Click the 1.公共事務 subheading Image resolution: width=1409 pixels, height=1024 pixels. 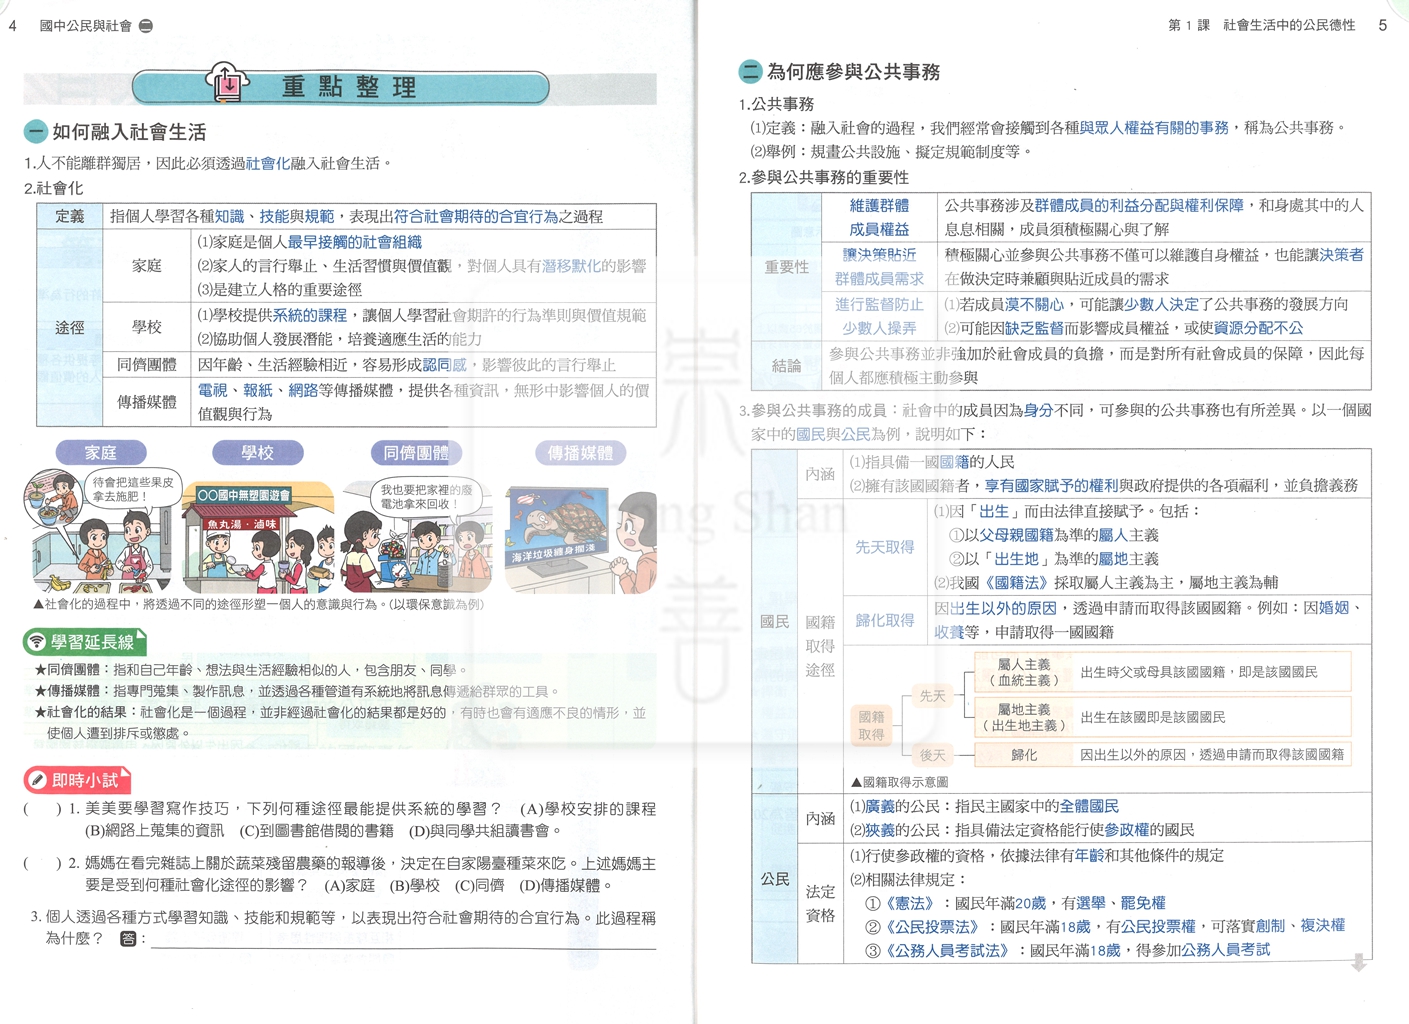777,104
